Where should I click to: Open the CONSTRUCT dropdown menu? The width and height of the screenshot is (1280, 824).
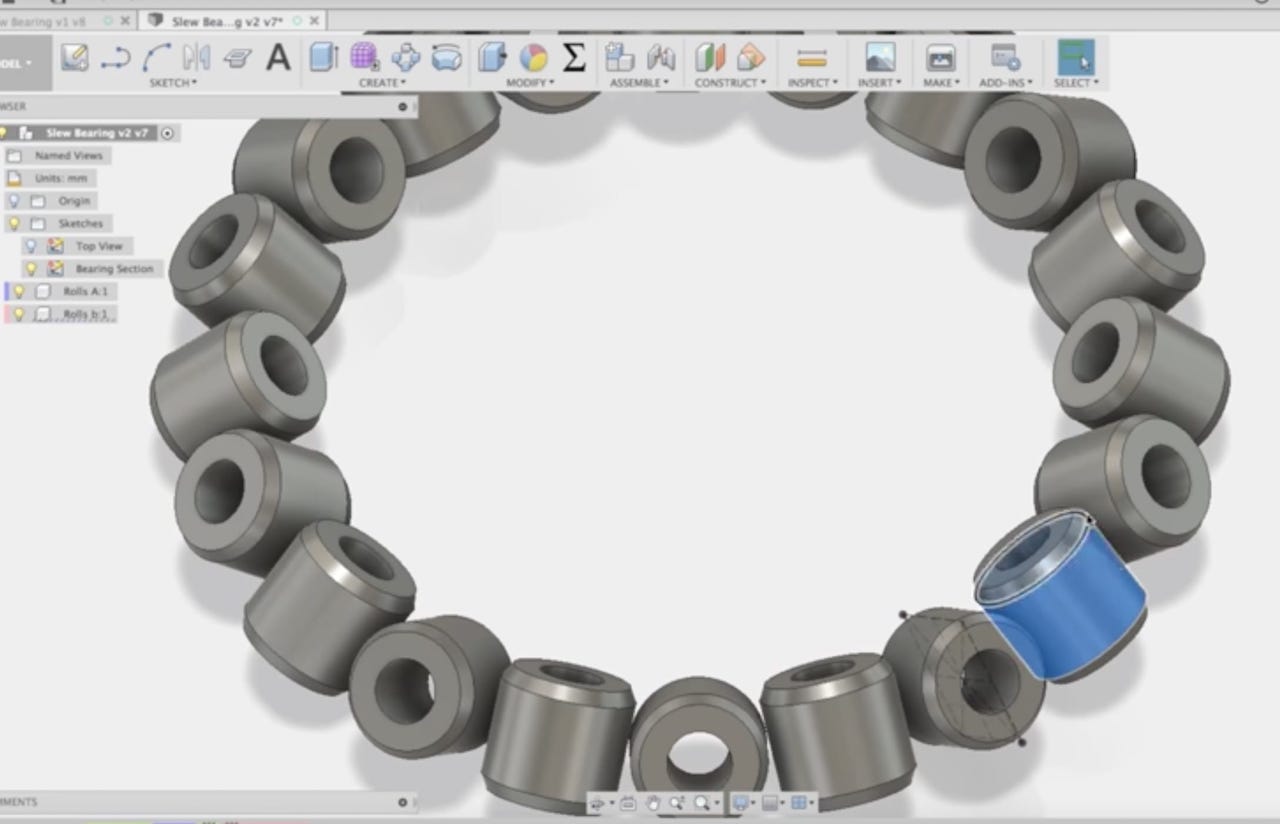pyautogui.click(x=730, y=83)
